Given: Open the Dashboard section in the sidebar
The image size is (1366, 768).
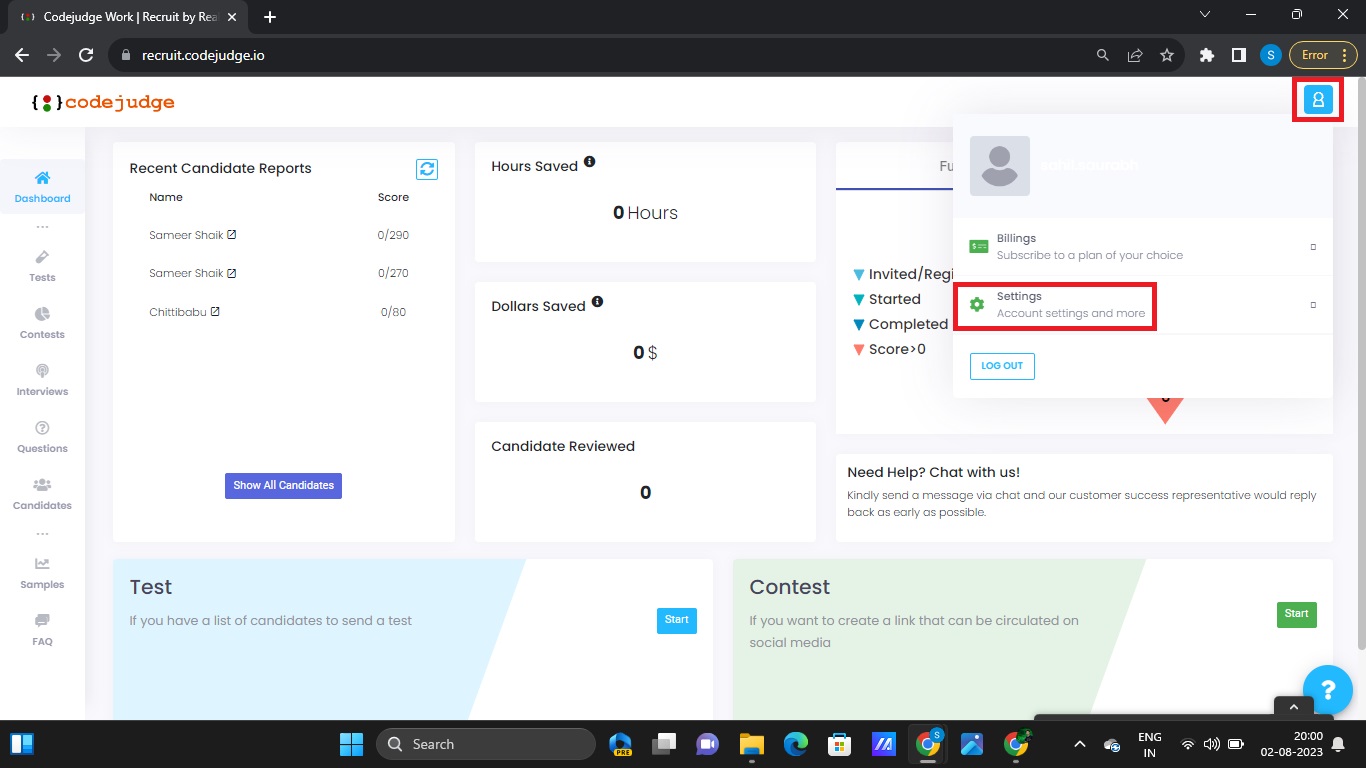Looking at the screenshot, I should click(42, 184).
